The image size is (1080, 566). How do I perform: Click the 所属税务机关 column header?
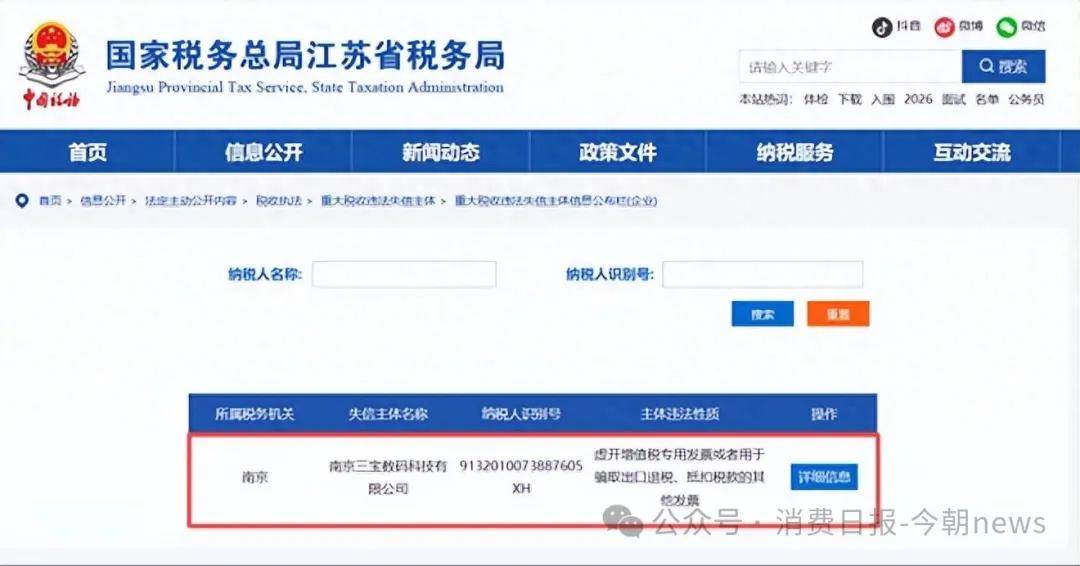click(255, 414)
